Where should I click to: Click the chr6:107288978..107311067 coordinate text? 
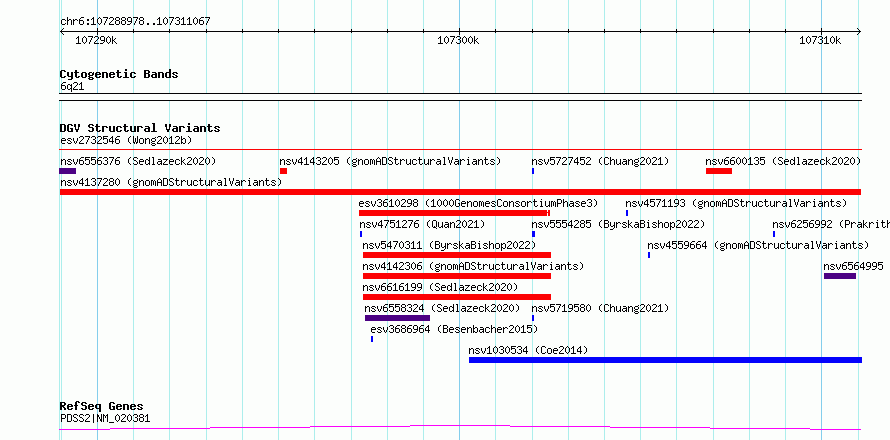click(x=135, y=22)
